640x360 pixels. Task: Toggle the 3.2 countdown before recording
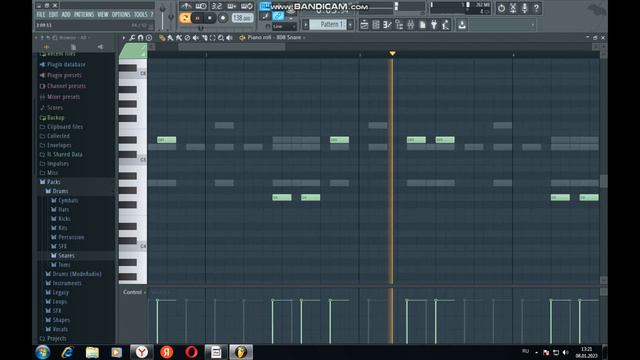216,6
